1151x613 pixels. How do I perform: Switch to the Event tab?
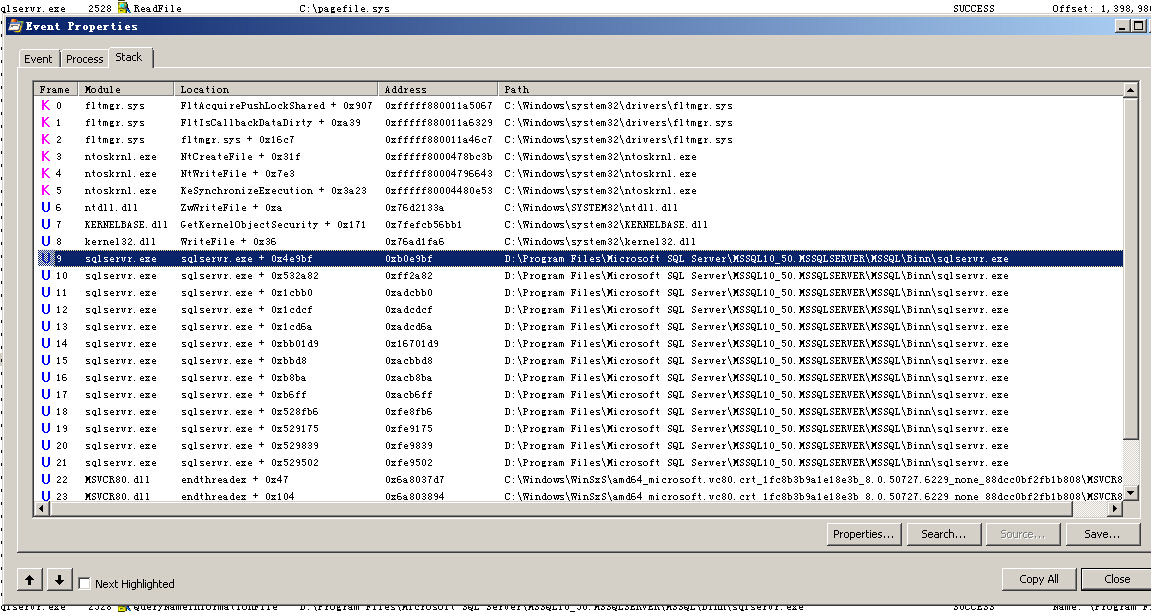click(x=38, y=59)
